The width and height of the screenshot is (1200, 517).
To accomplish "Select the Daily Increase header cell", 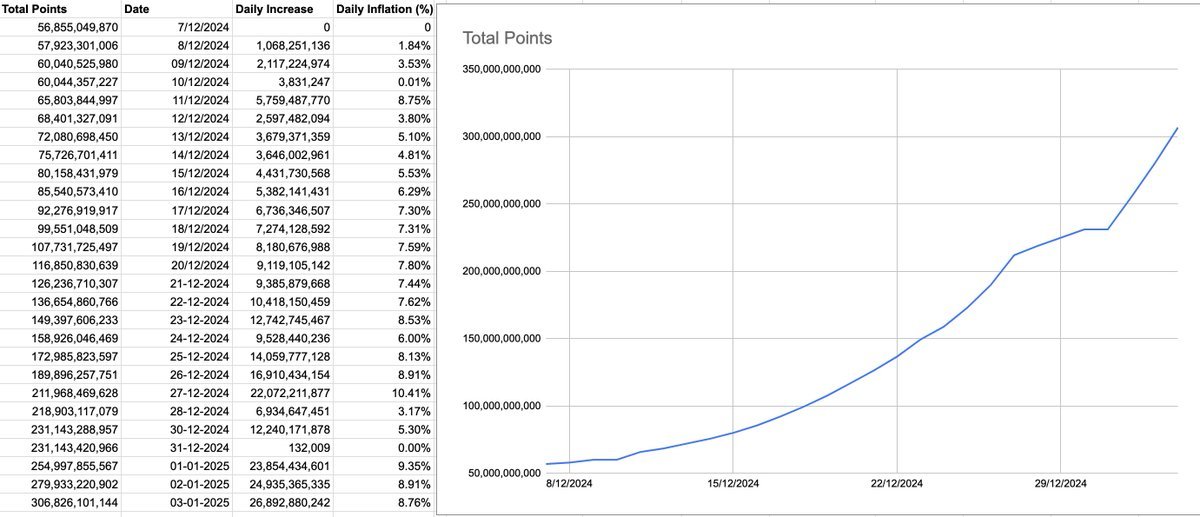I will 274,9.
